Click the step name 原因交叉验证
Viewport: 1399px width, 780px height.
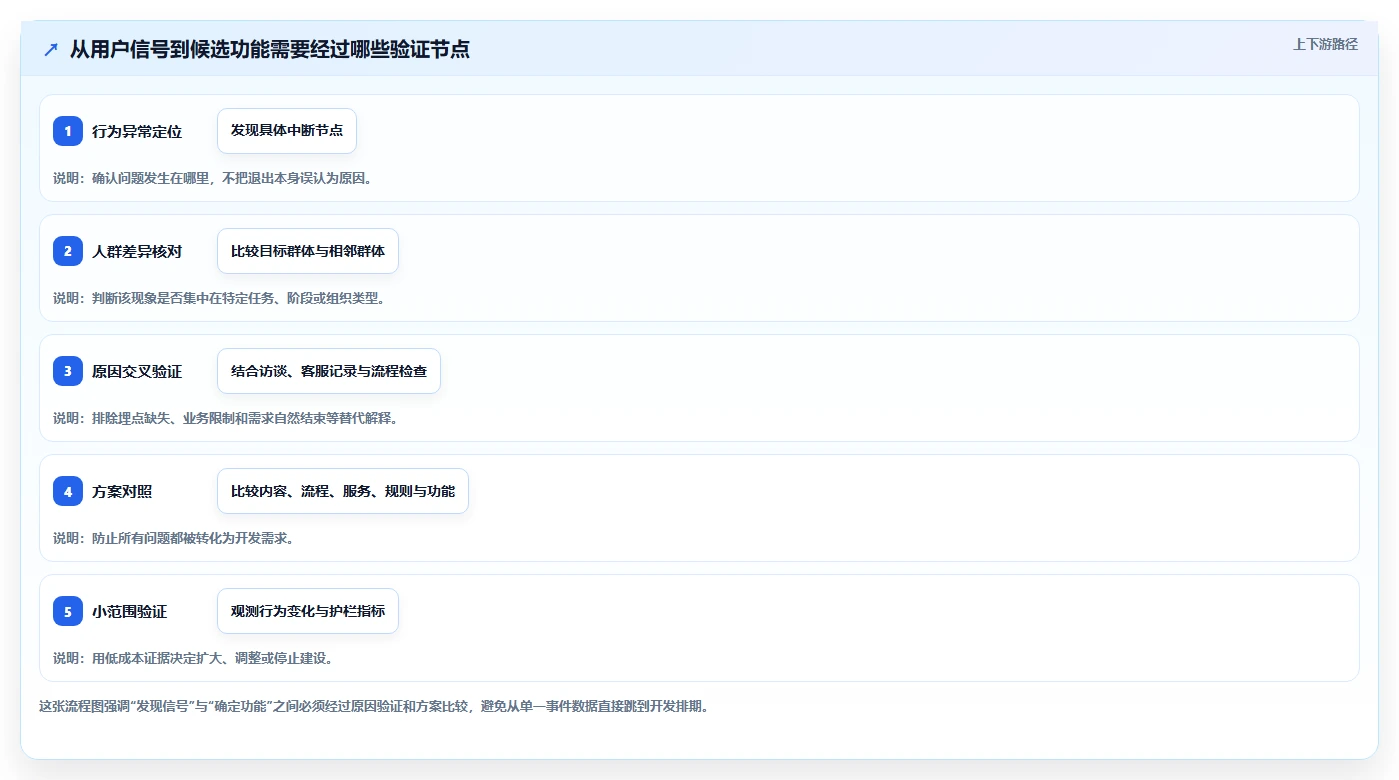point(137,372)
